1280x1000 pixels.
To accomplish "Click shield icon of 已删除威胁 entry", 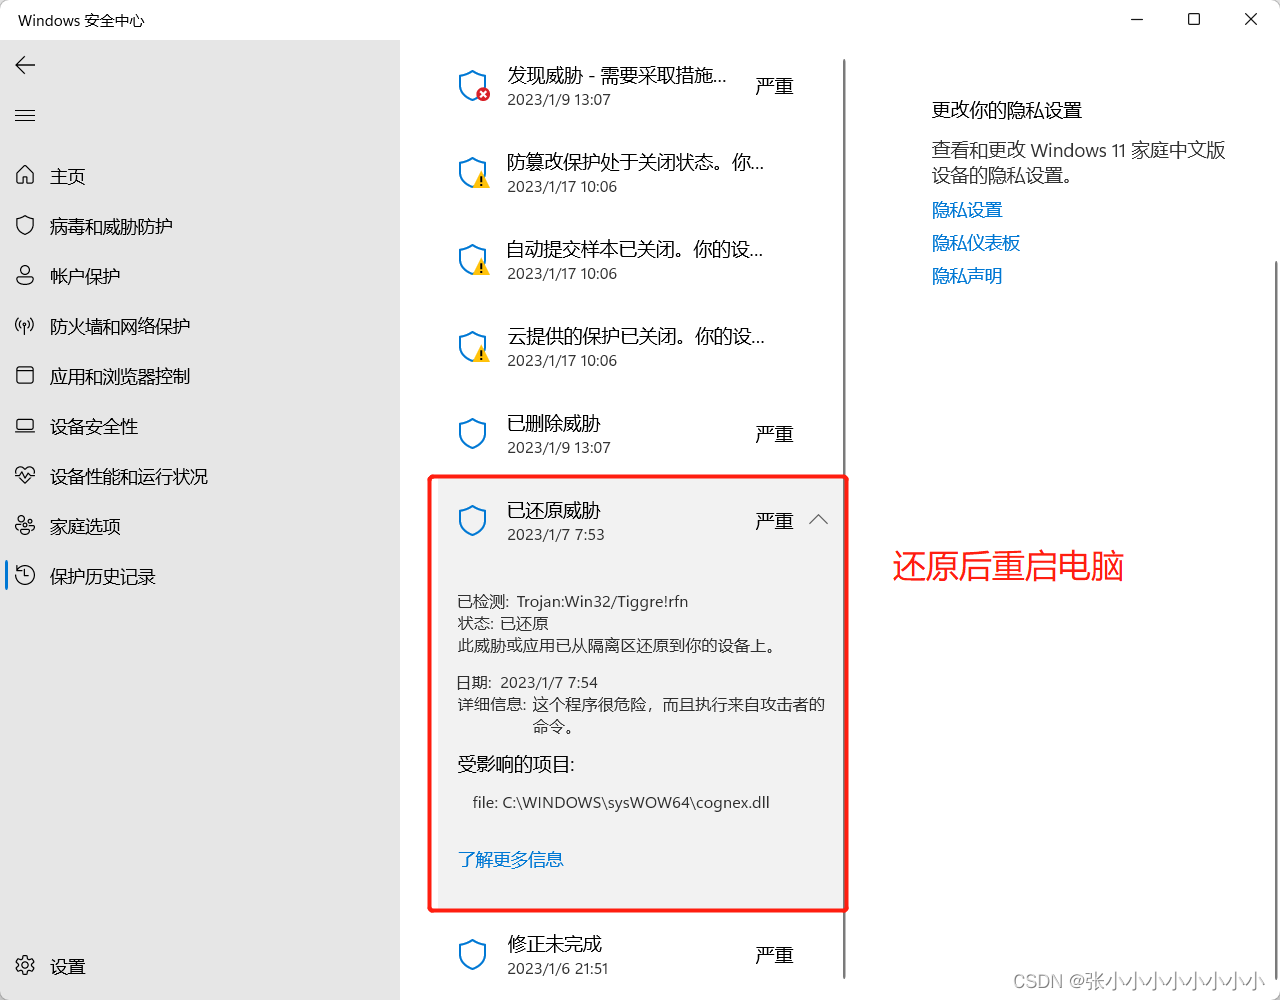I will [x=472, y=434].
